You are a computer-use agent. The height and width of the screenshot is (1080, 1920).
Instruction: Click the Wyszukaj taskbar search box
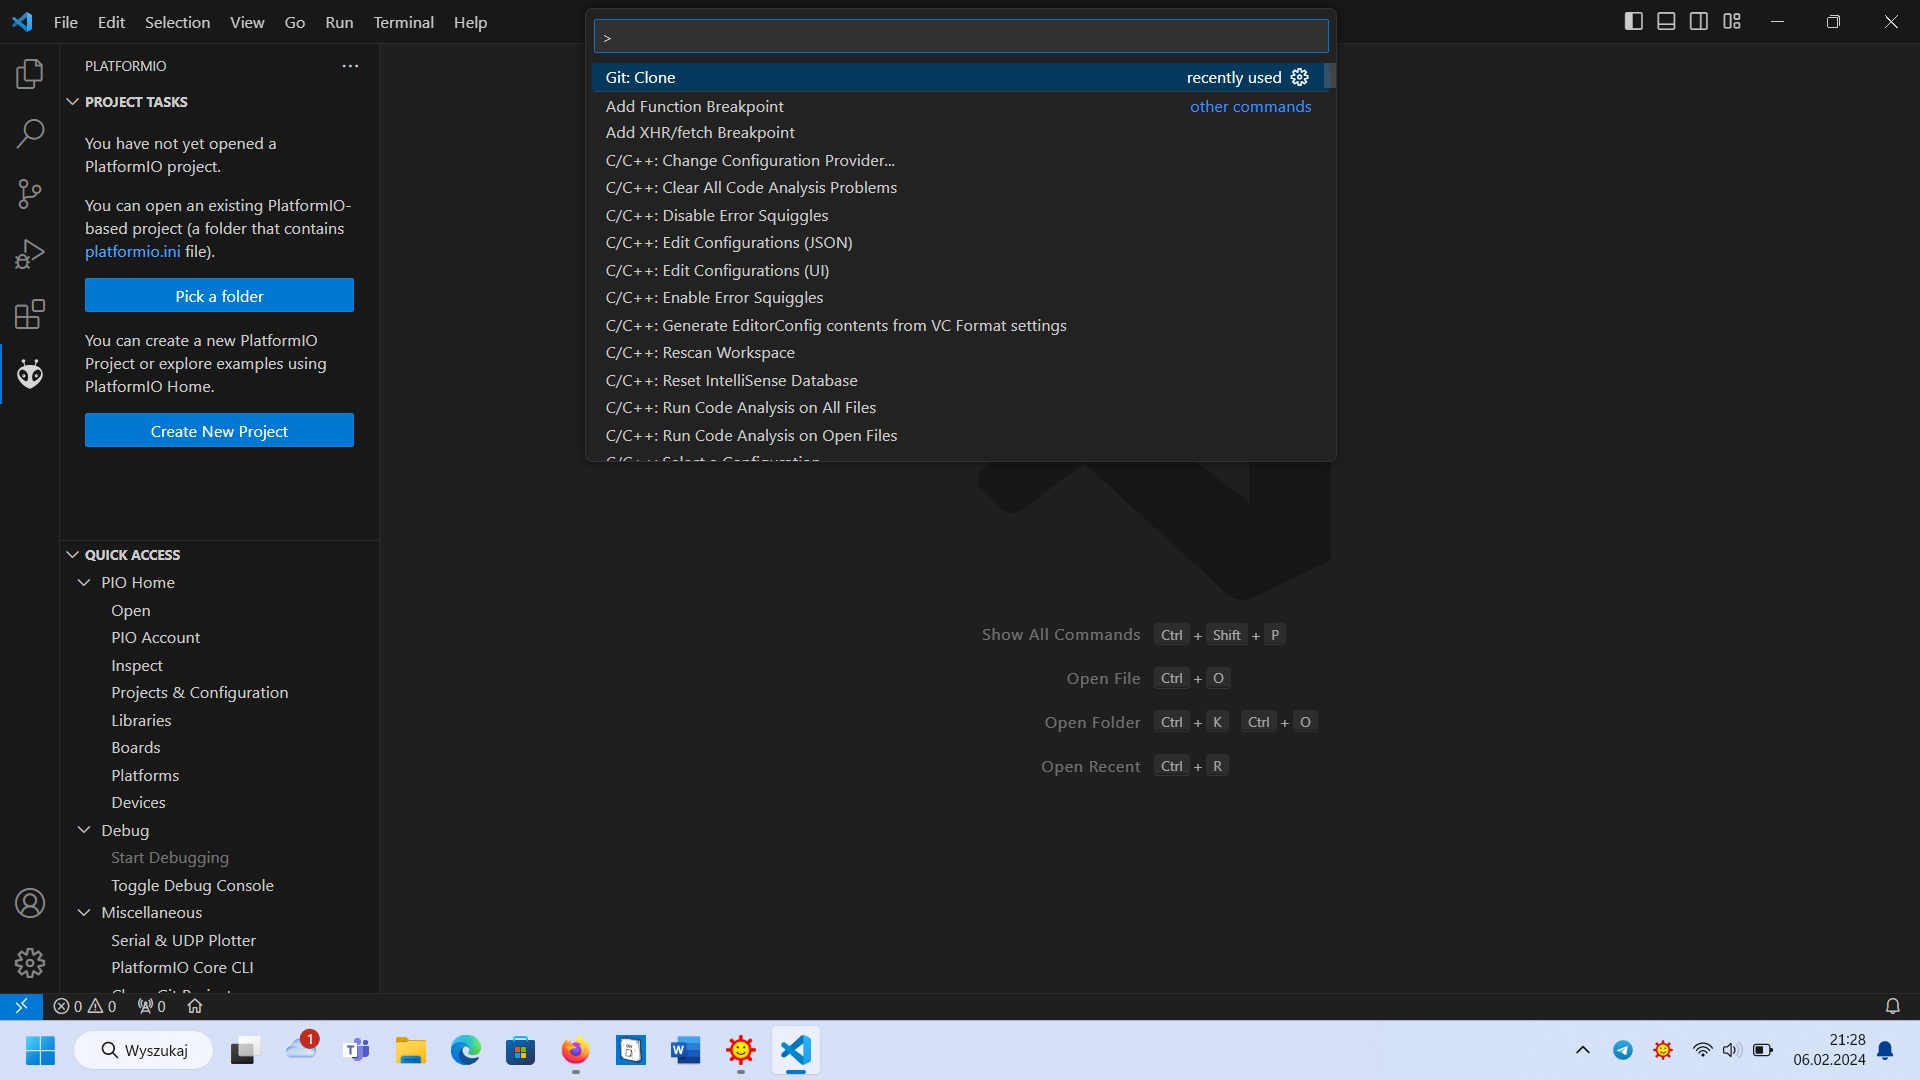click(x=144, y=1050)
